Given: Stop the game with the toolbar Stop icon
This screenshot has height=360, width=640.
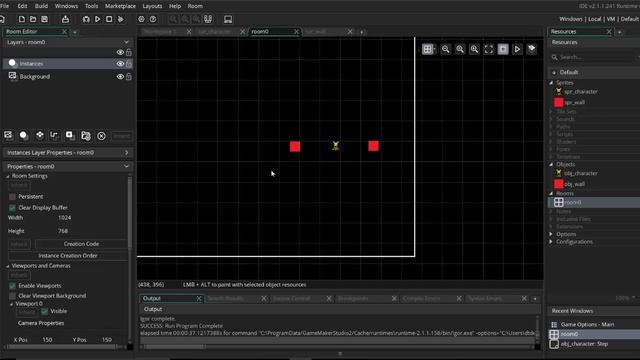Looking at the screenshot, I should pos(109,19).
